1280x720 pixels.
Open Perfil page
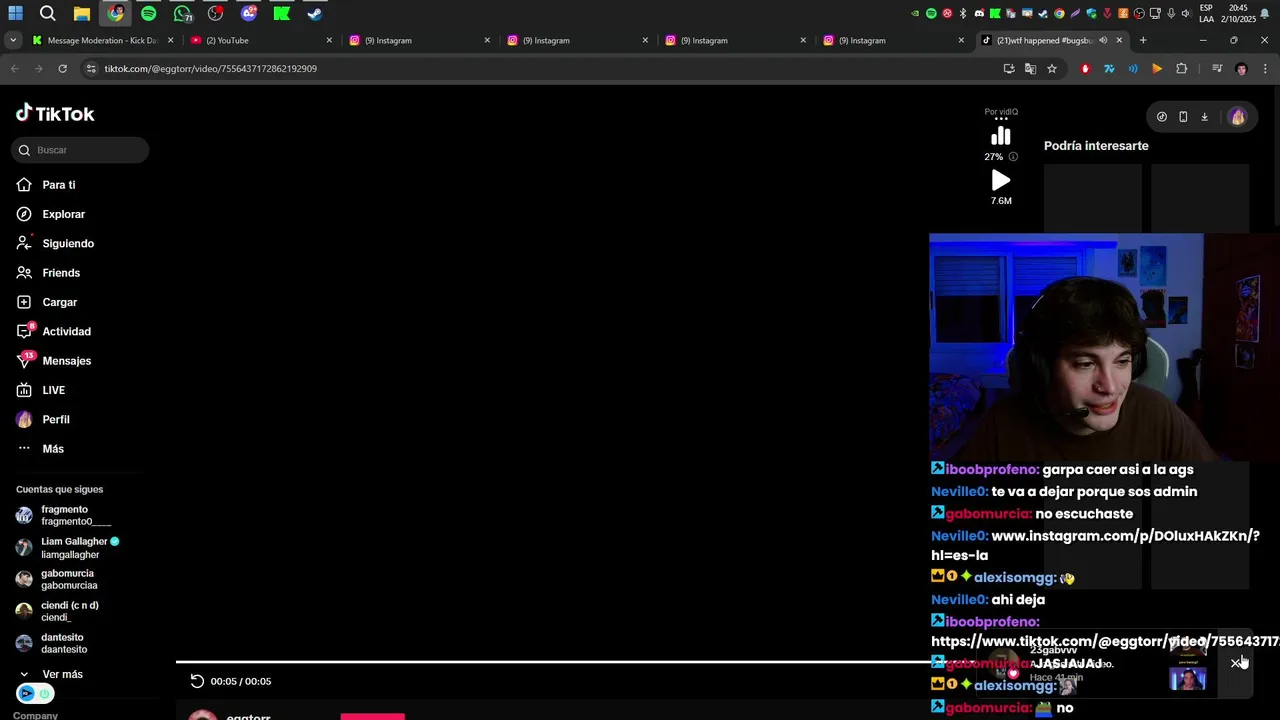pyautogui.click(x=43, y=420)
